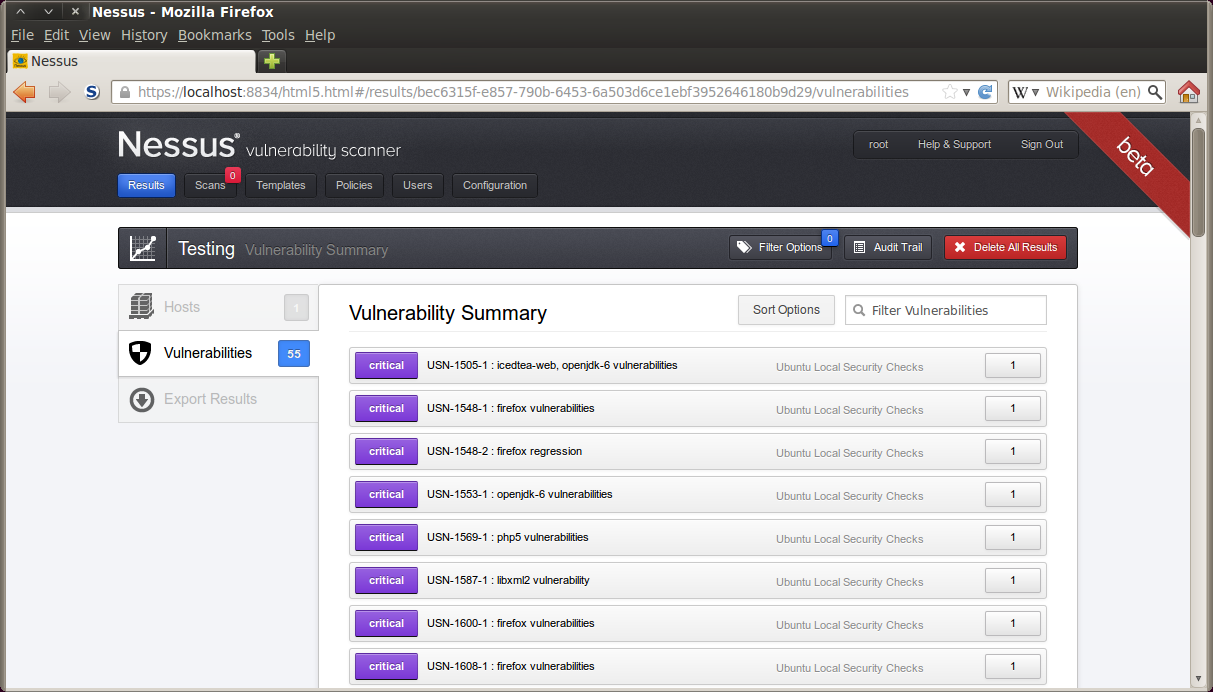Click the count 1 of USN-1587-1 row

click(1013, 580)
